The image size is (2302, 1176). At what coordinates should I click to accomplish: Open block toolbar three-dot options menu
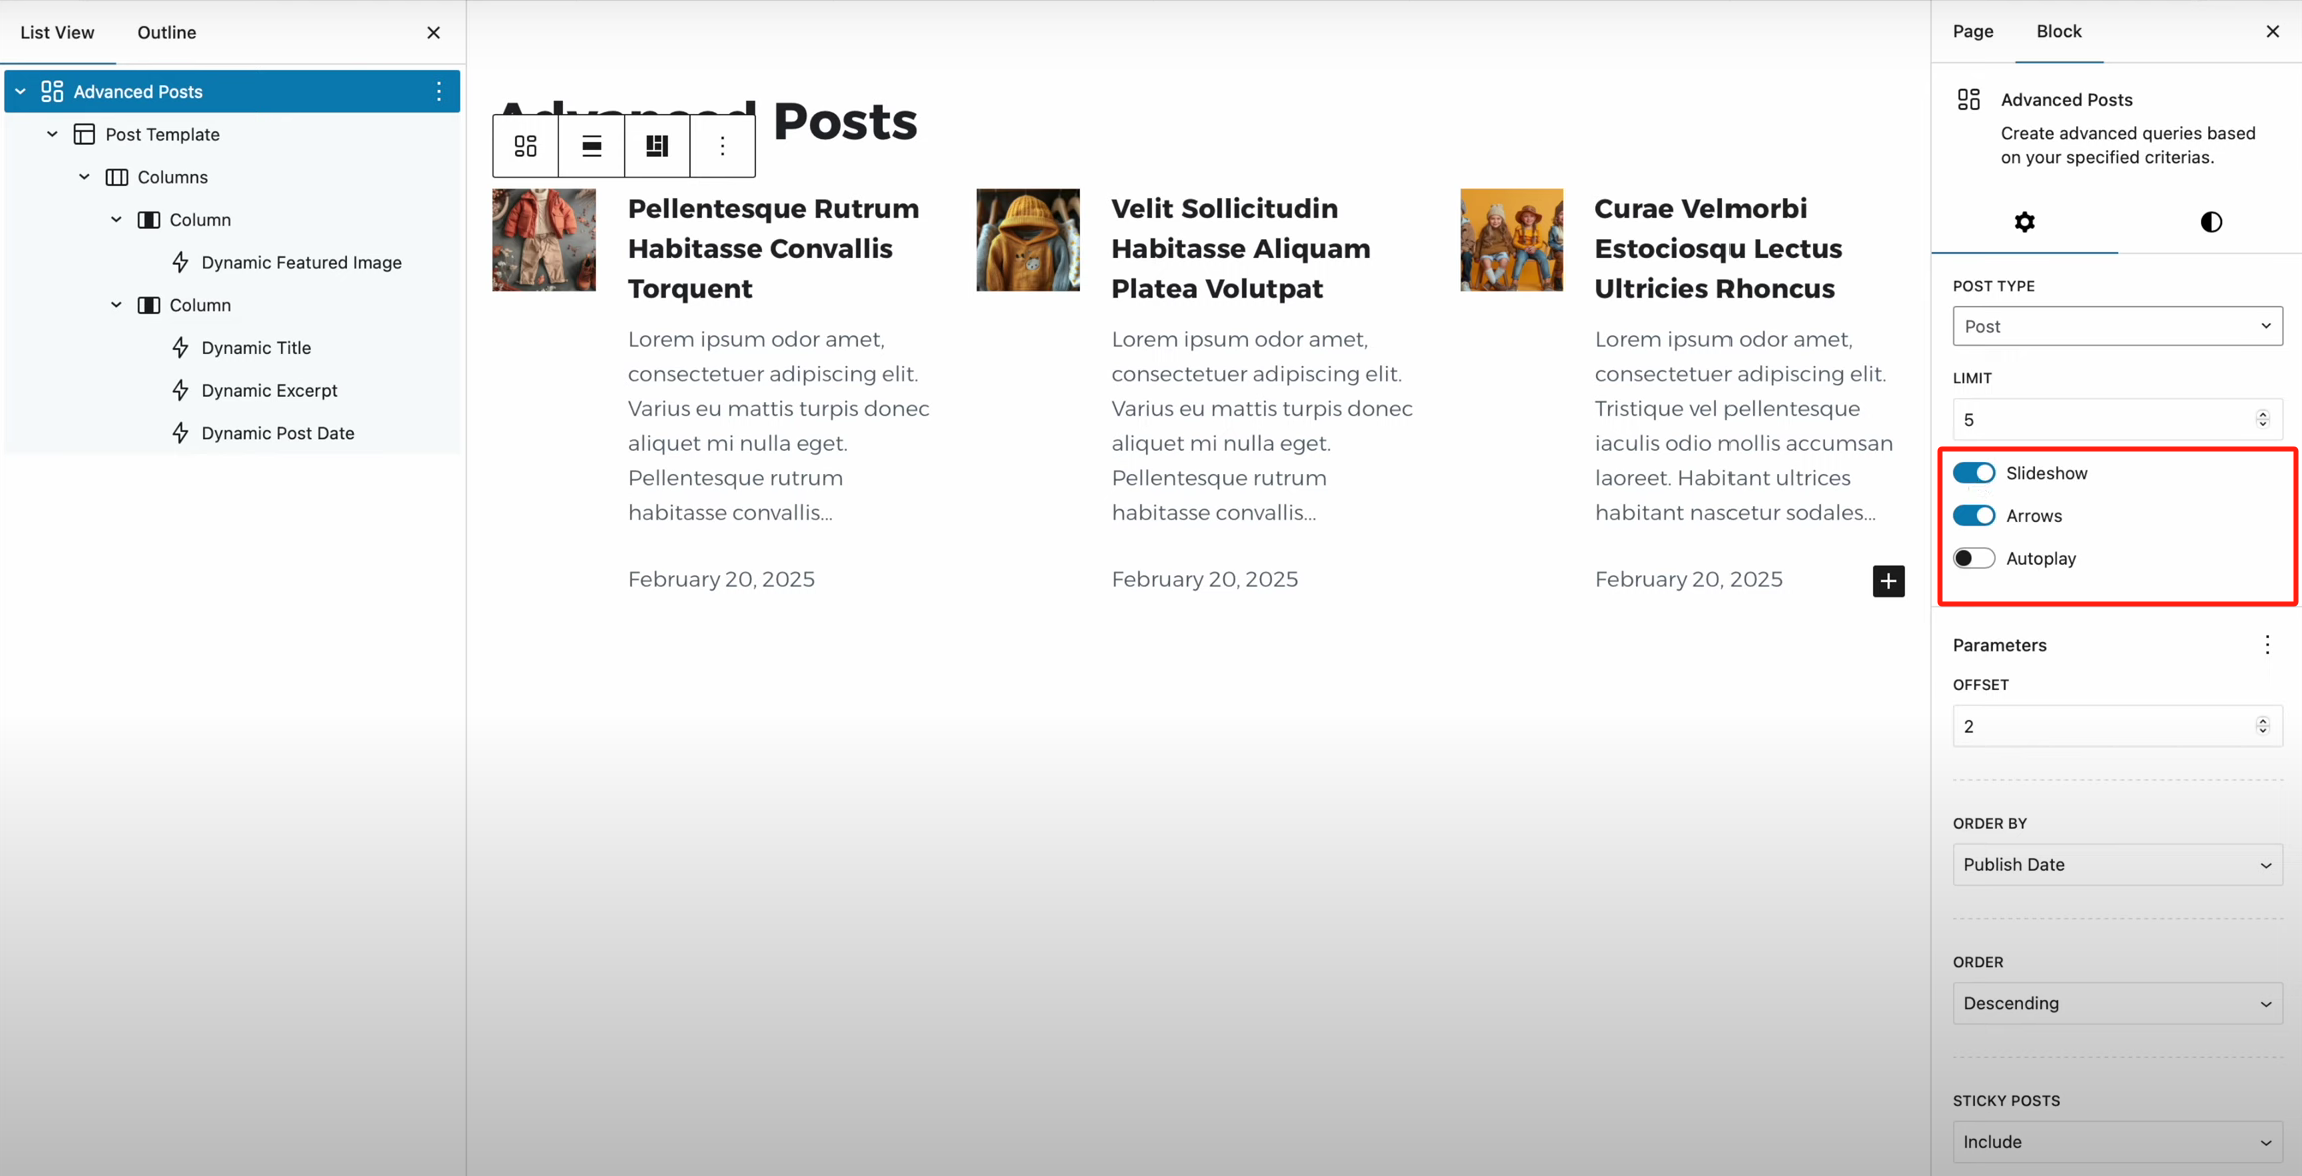(722, 146)
